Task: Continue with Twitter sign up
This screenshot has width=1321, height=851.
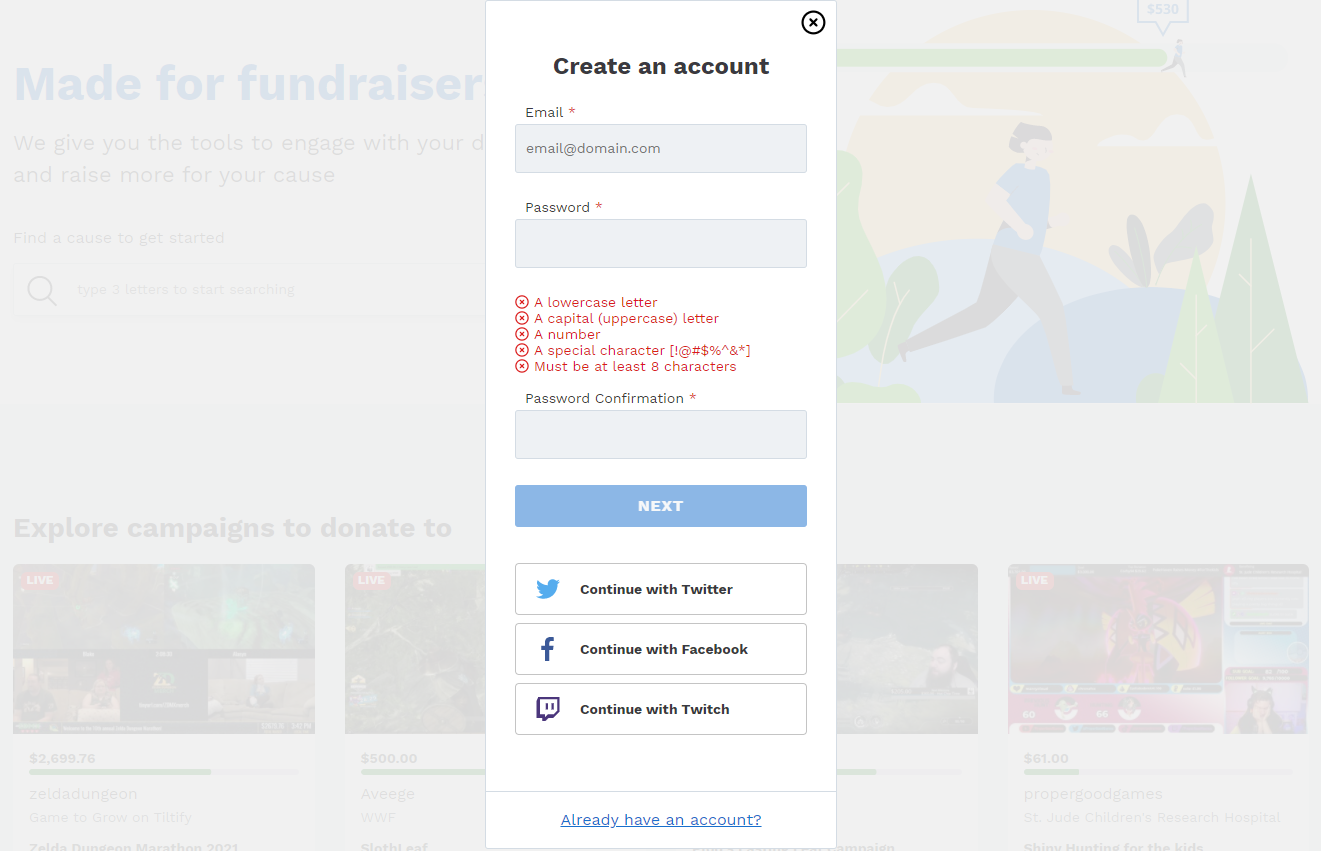Action: 661,589
